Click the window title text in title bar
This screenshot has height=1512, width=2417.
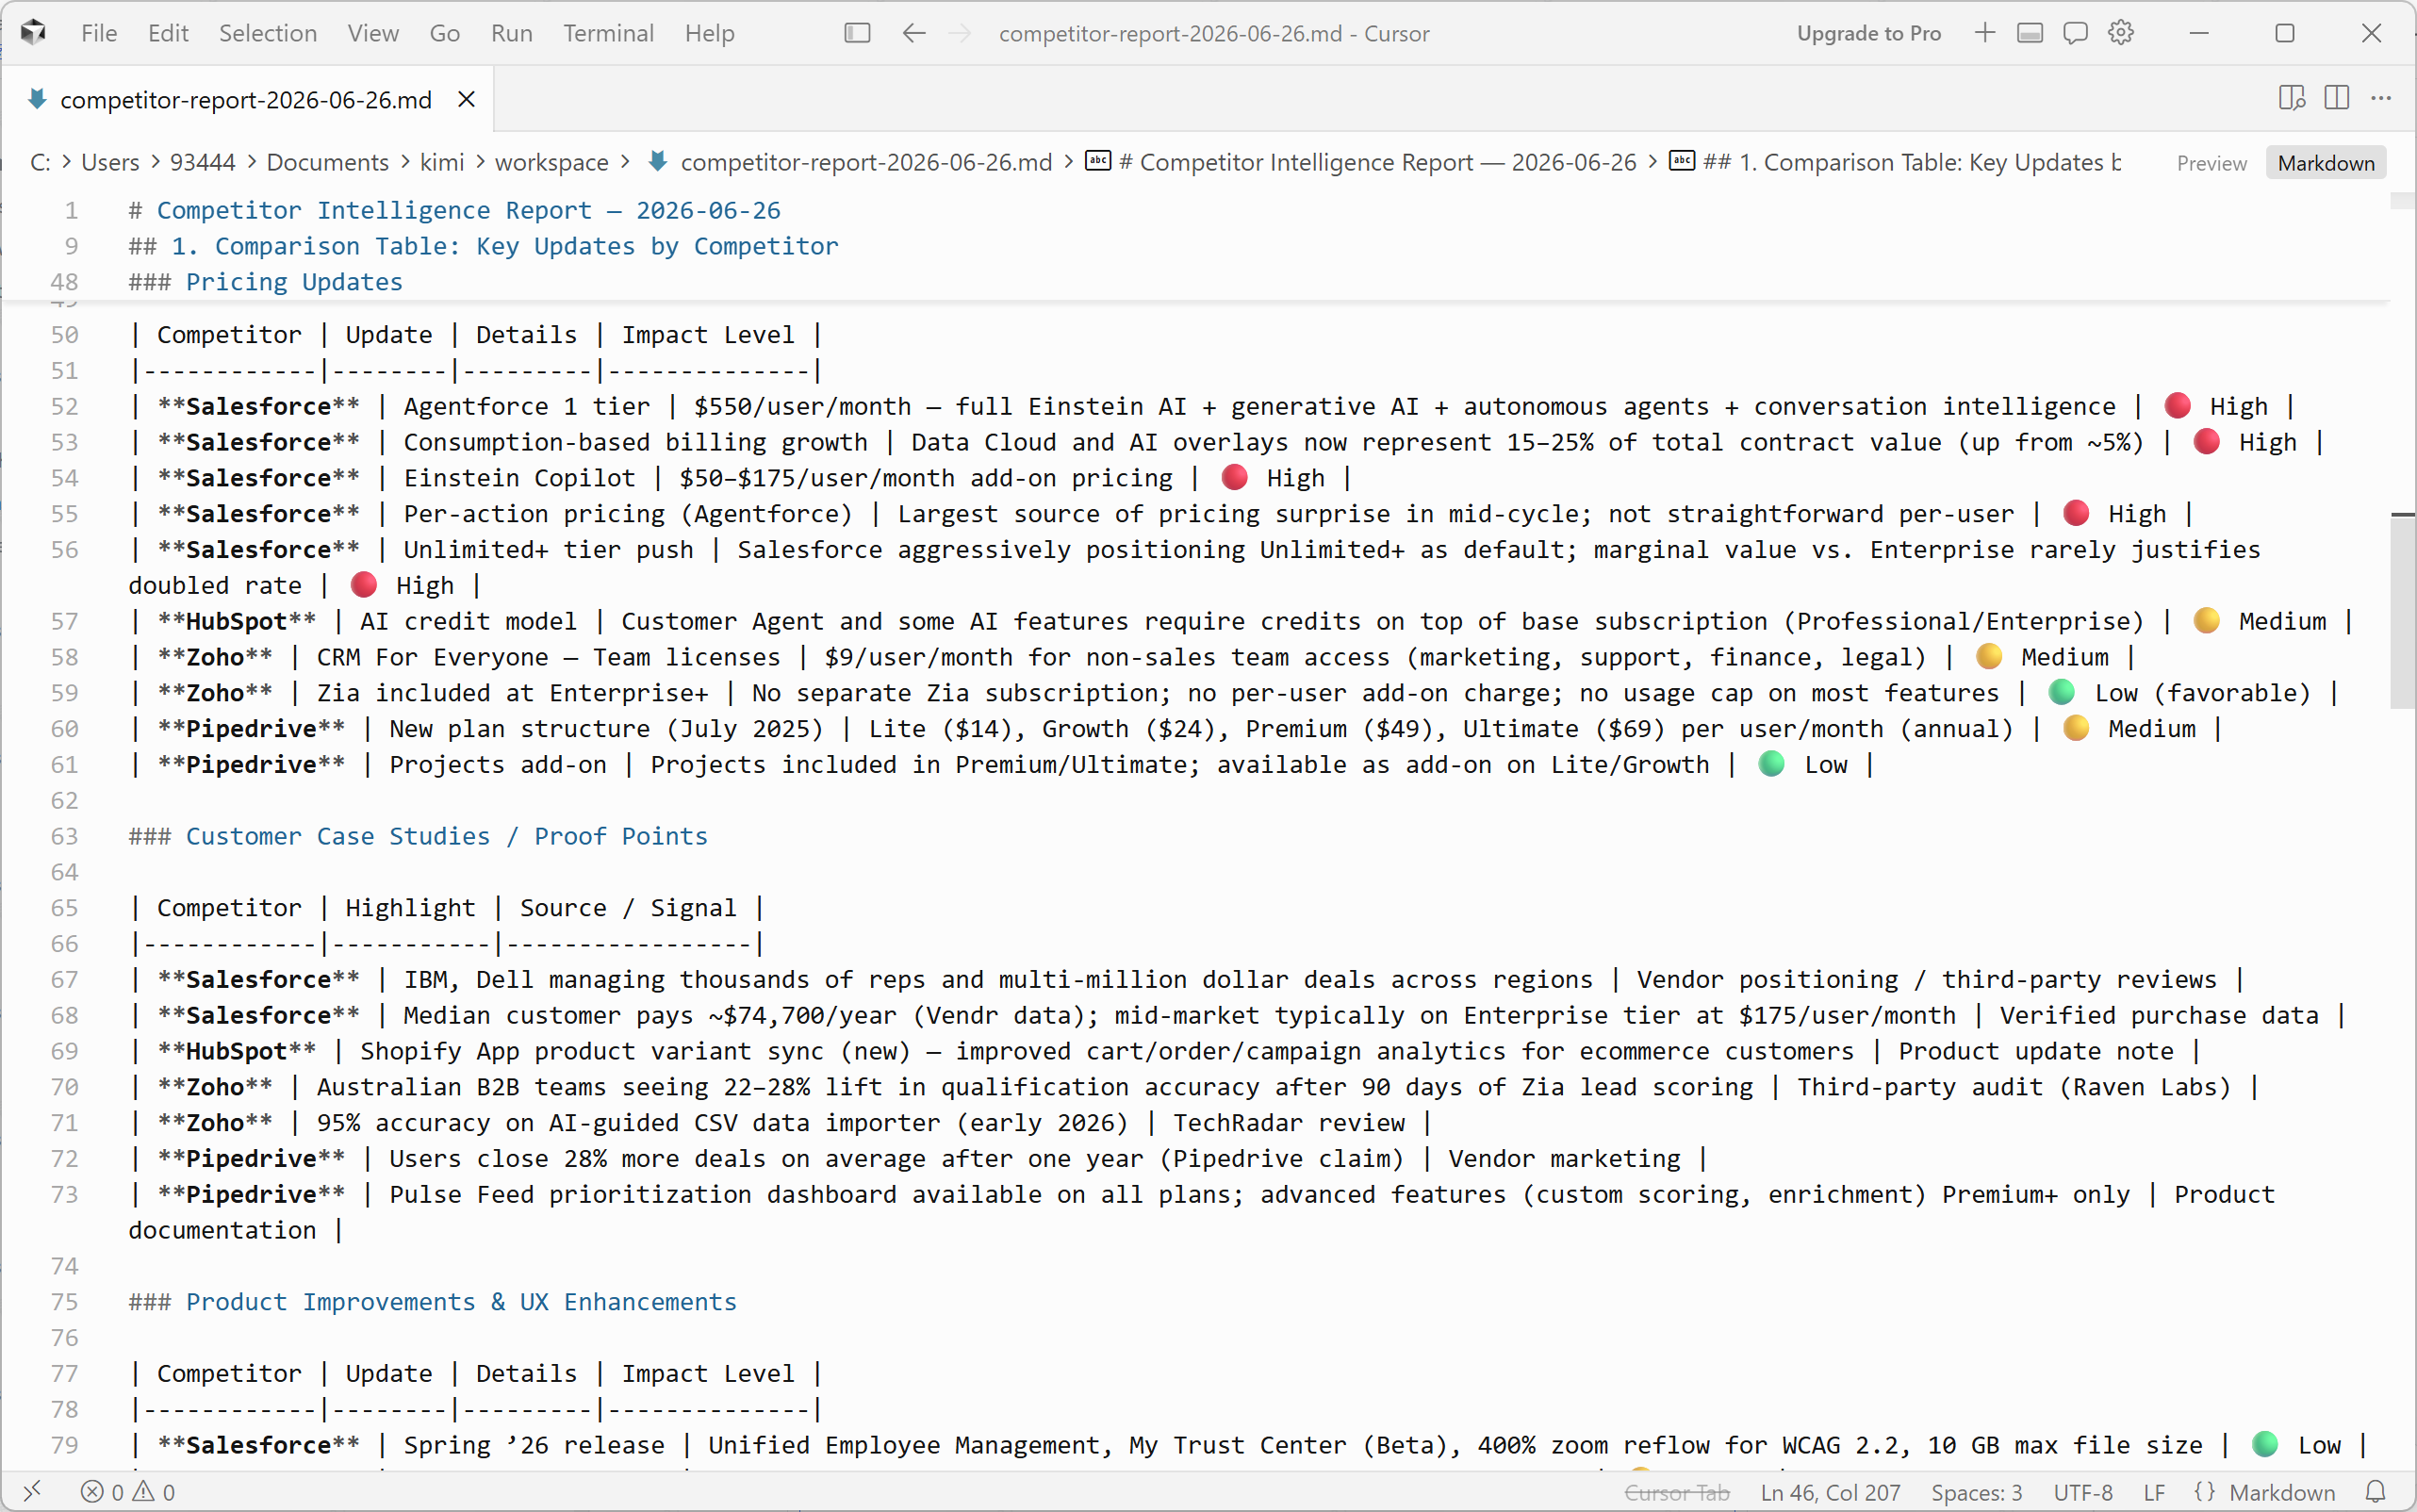point(1214,33)
